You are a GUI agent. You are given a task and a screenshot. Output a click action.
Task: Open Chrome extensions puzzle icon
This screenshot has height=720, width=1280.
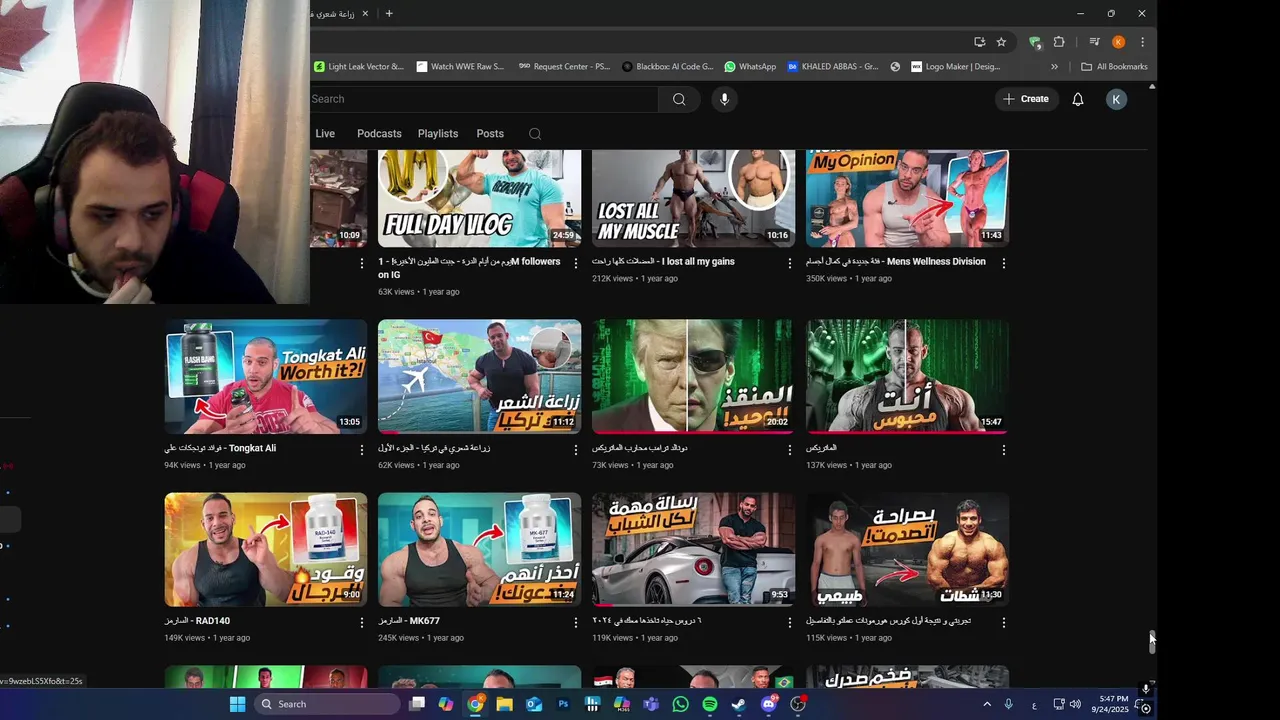(x=1059, y=42)
